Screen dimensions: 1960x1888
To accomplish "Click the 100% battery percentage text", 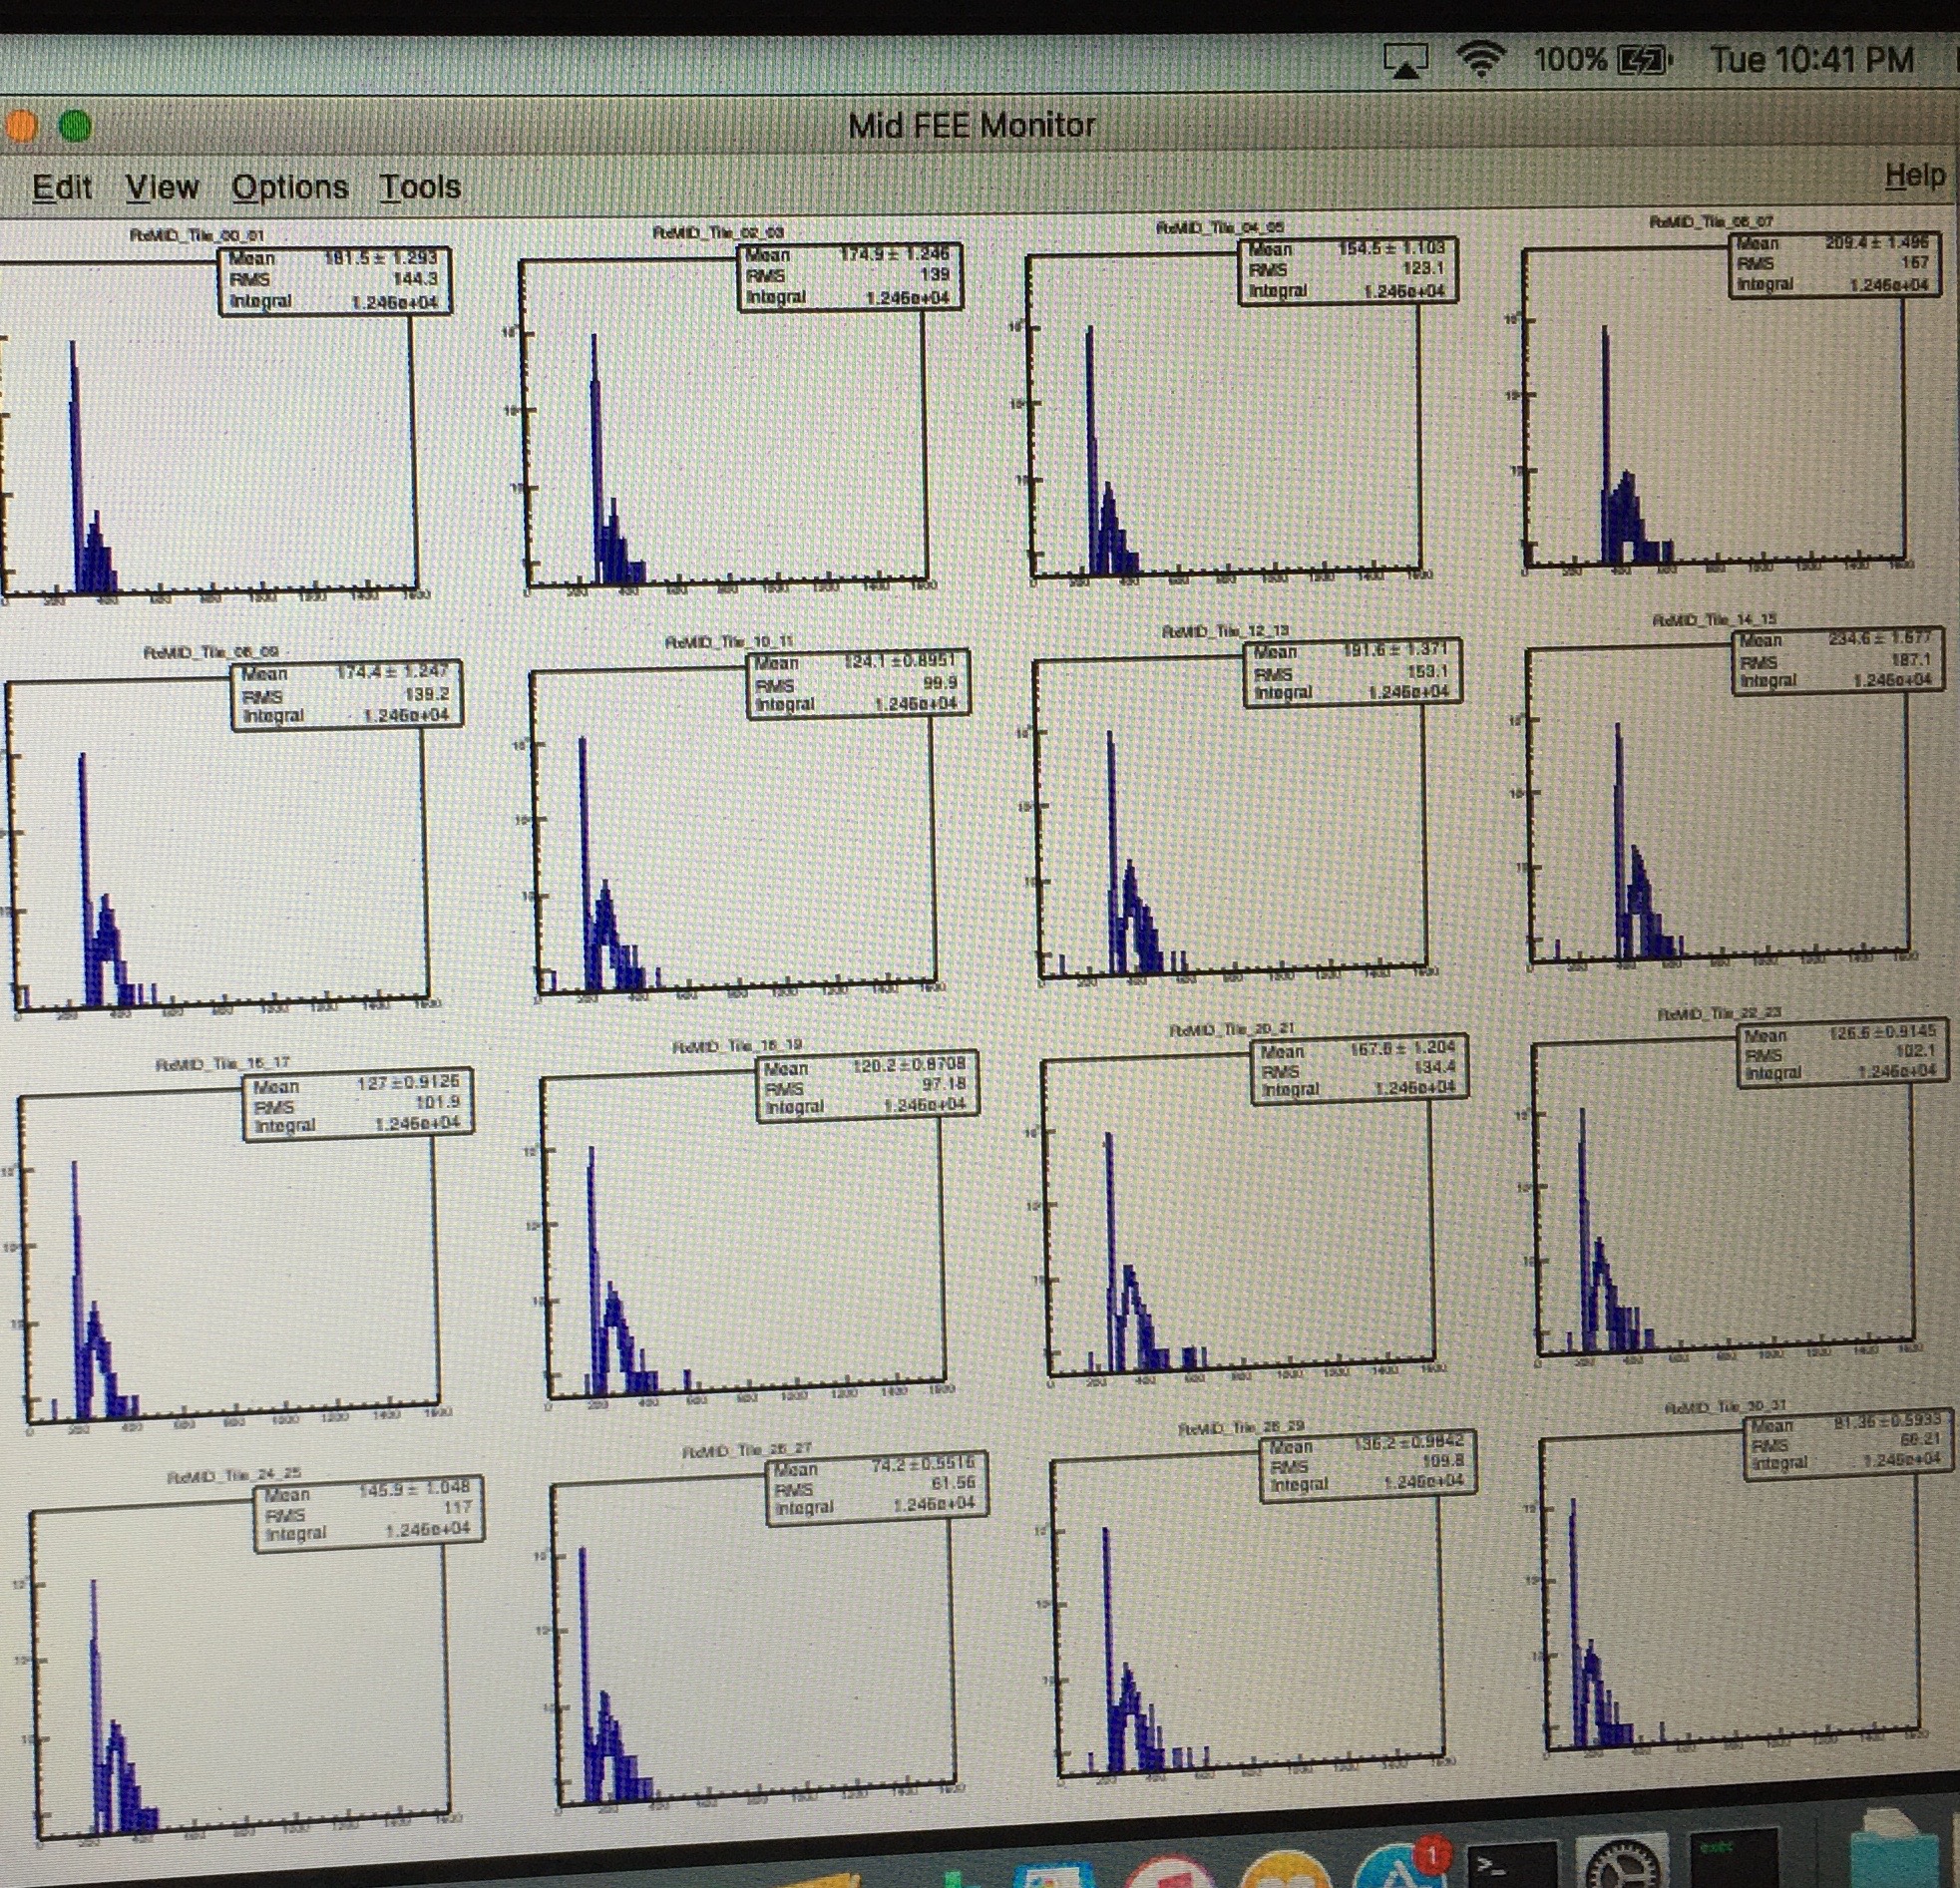I will point(1570,60).
